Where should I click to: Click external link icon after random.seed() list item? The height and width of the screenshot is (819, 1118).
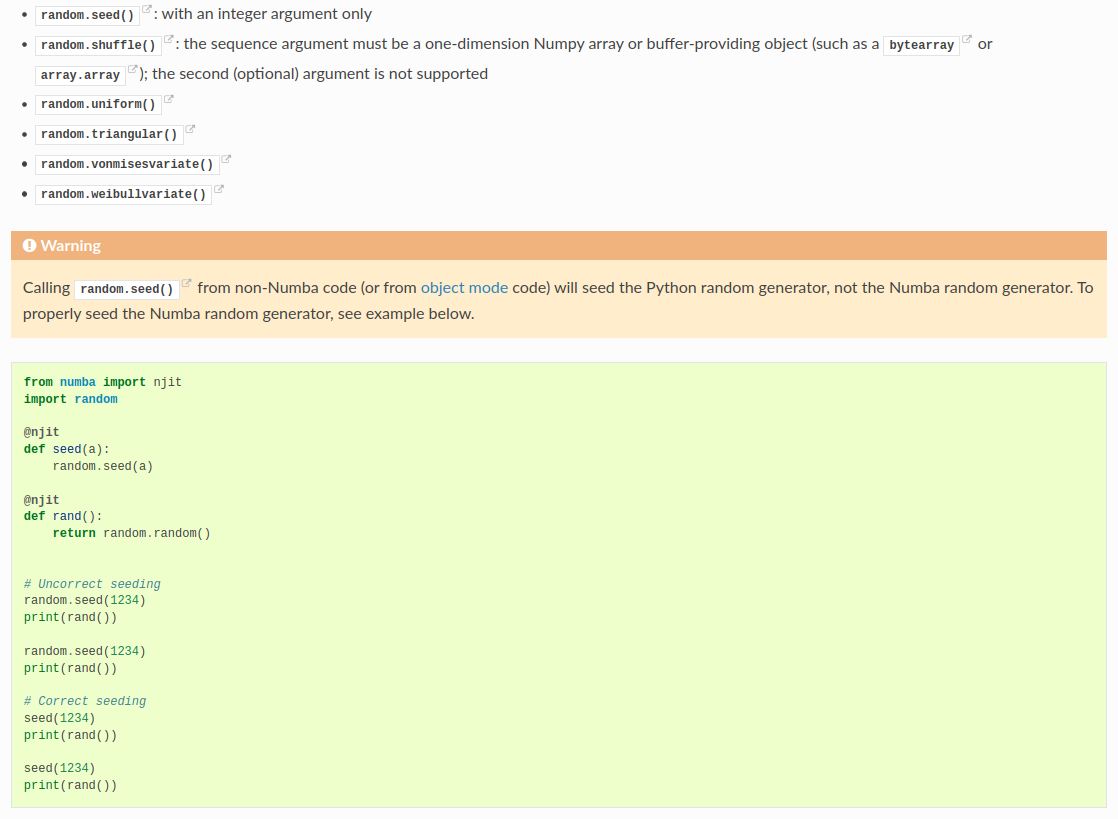pos(147,9)
